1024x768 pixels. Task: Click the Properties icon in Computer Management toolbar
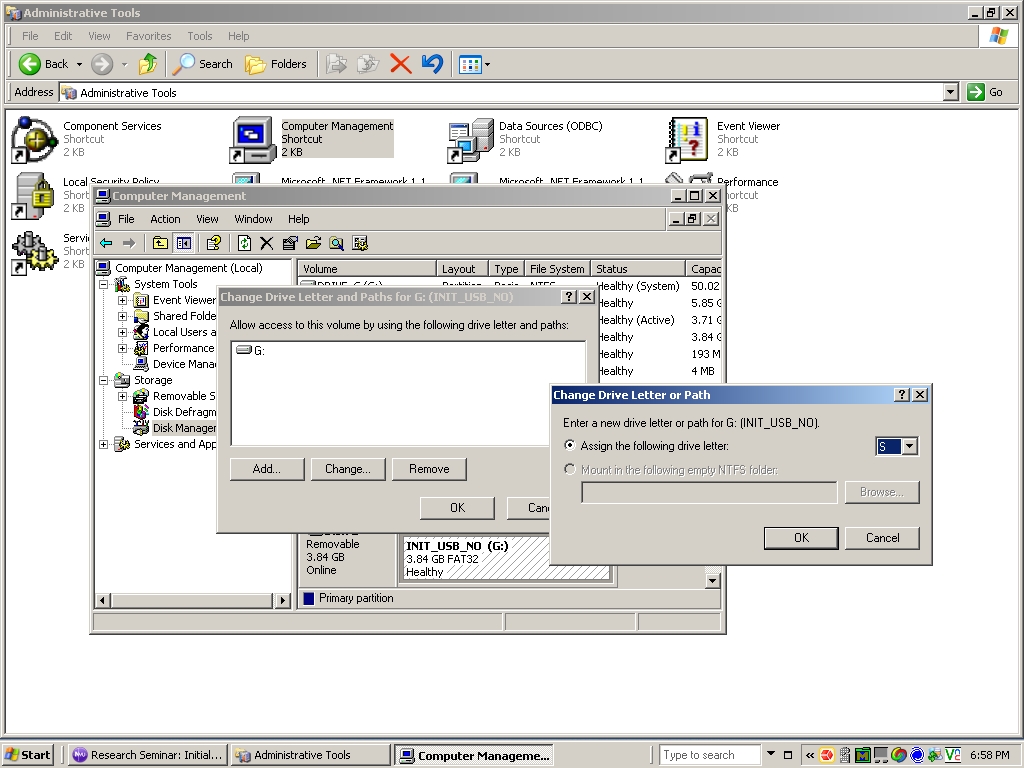click(290, 243)
